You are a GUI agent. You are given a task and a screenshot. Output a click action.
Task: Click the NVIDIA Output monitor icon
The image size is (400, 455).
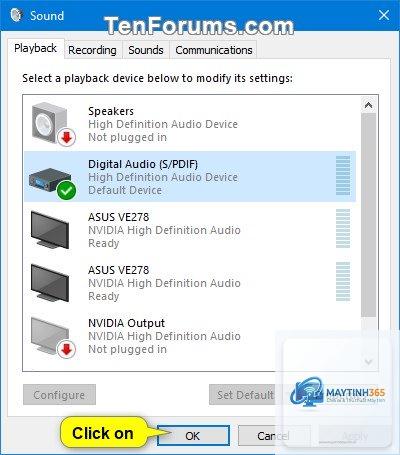53,337
